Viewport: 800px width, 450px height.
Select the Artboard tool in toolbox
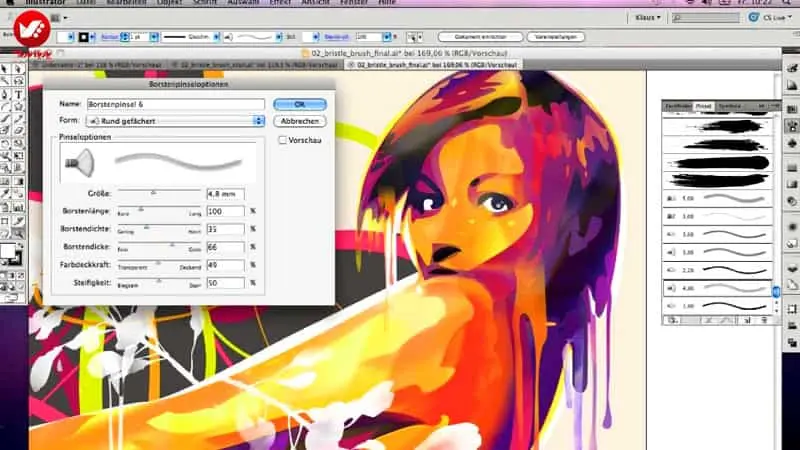(5, 221)
